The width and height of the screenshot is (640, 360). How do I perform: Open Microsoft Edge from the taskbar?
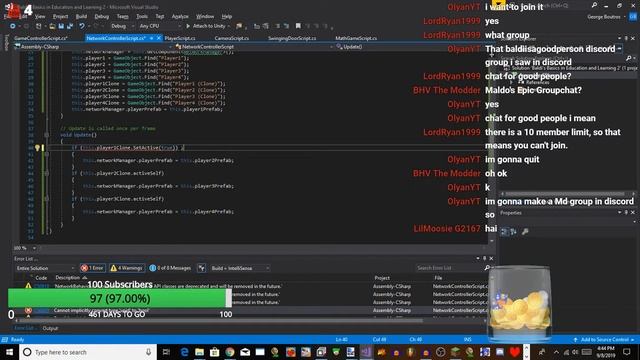point(184,352)
